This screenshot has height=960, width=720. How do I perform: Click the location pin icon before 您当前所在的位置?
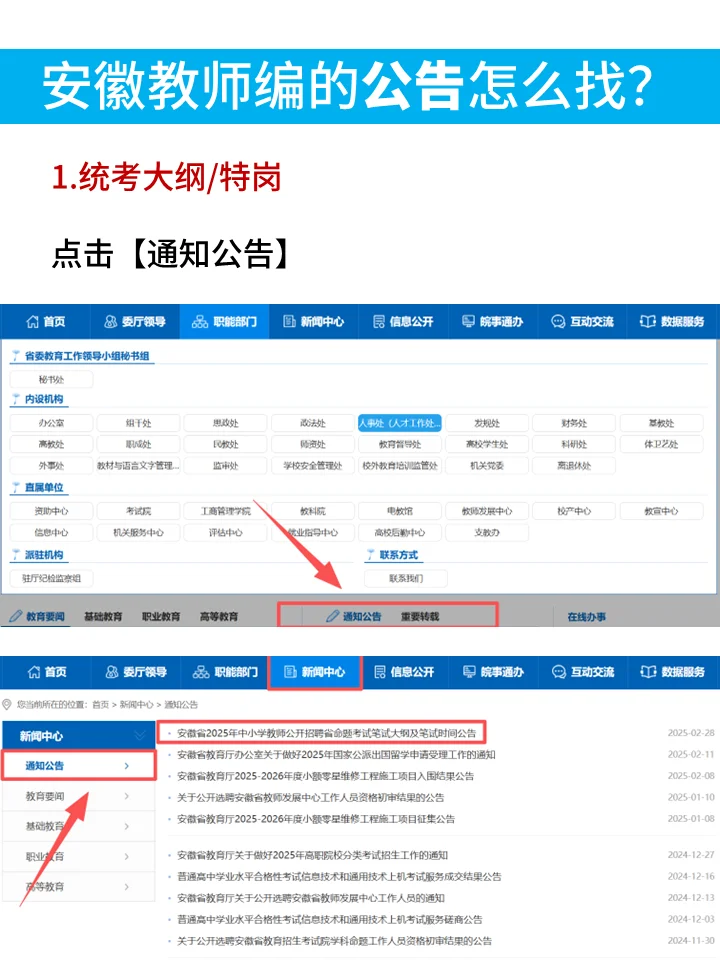tap(7, 705)
